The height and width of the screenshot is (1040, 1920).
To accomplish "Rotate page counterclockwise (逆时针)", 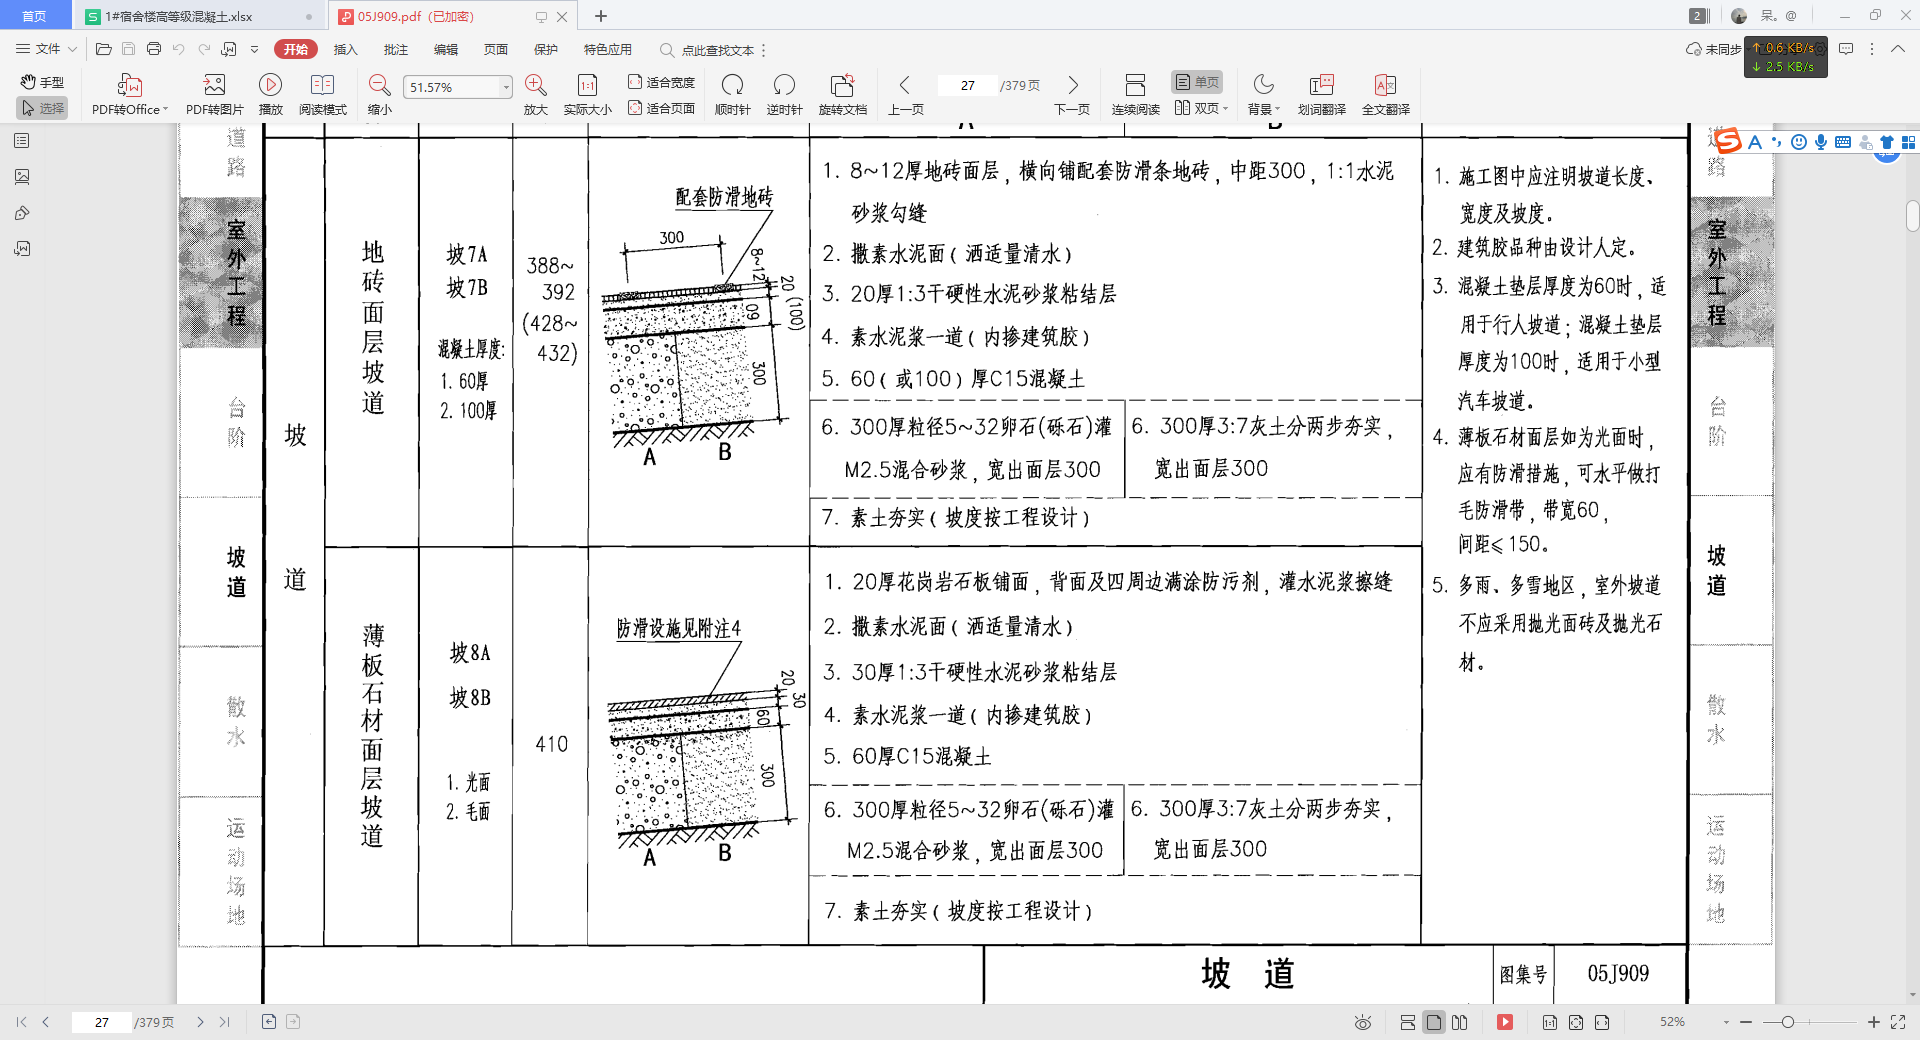I will (x=784, y=95).
